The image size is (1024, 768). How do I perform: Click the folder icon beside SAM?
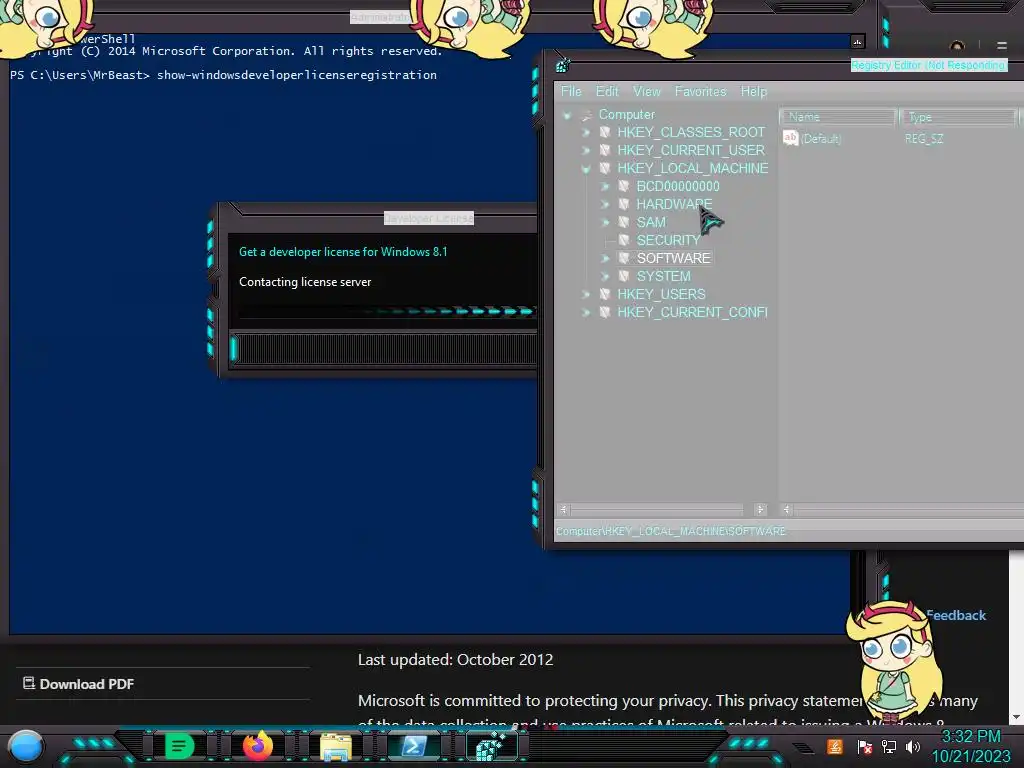point(624,222)
